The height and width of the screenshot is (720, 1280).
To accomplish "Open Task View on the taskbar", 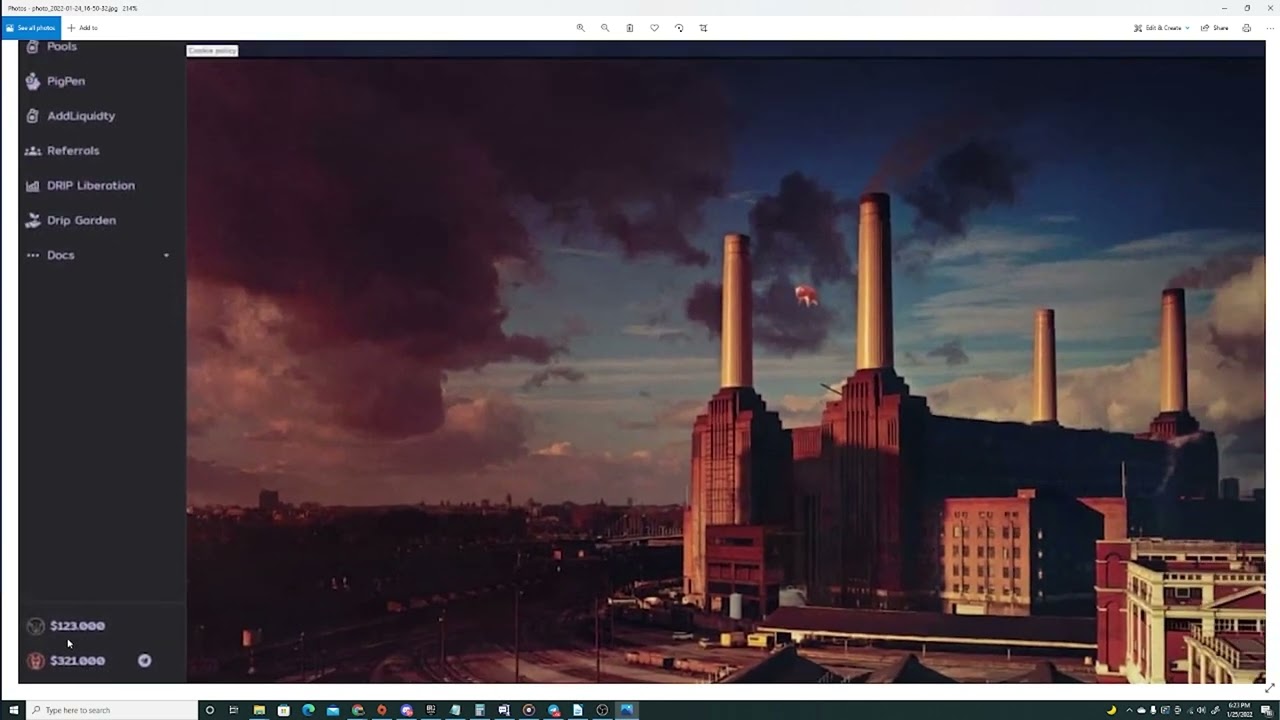I will 234,710.
